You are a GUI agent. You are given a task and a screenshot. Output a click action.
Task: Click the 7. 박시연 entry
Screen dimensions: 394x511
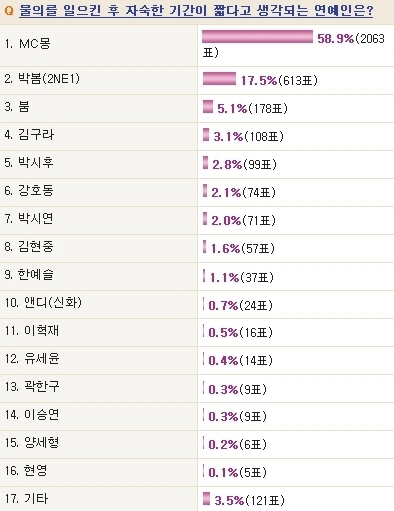(29, 219)
